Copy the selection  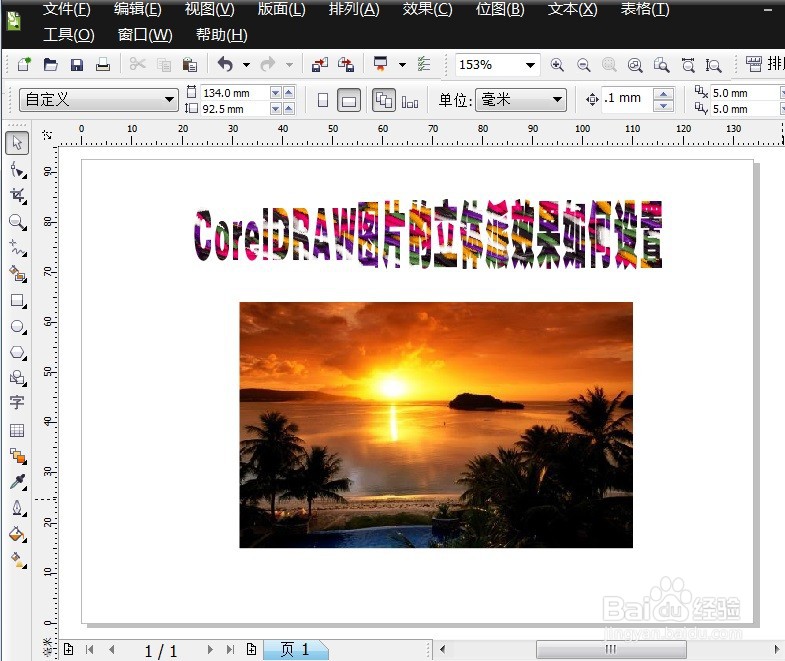point(164,65)
